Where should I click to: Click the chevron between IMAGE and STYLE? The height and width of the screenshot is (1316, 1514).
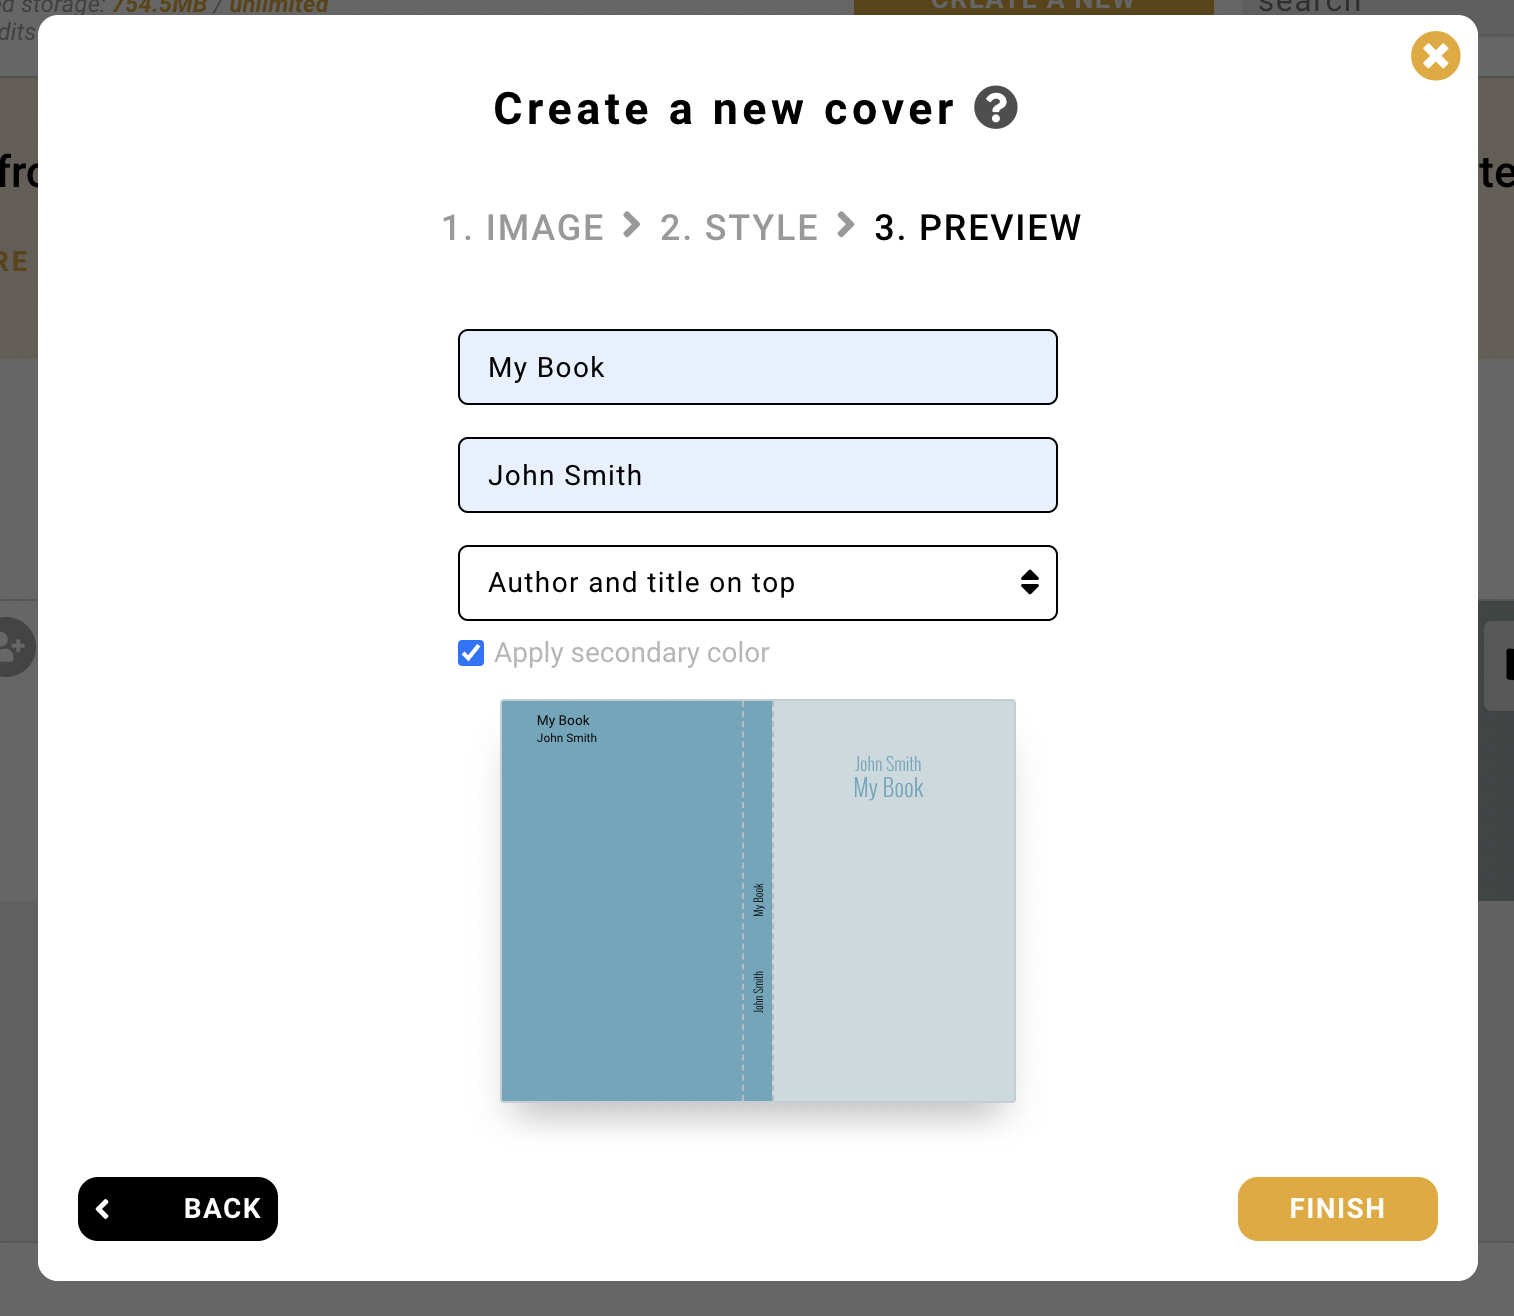click(631, 227)
